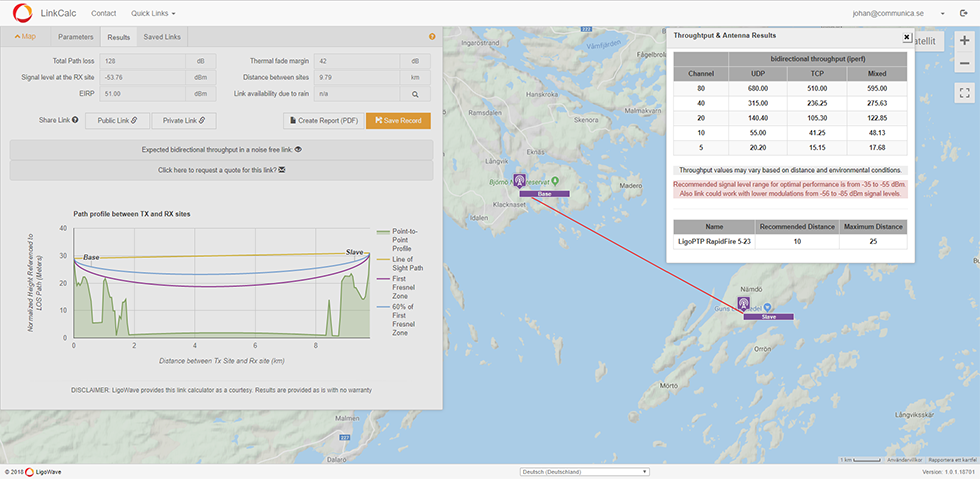Collapse the Map panel toggle
Viewport: 980px width, 479px height.
click(25, 36)
